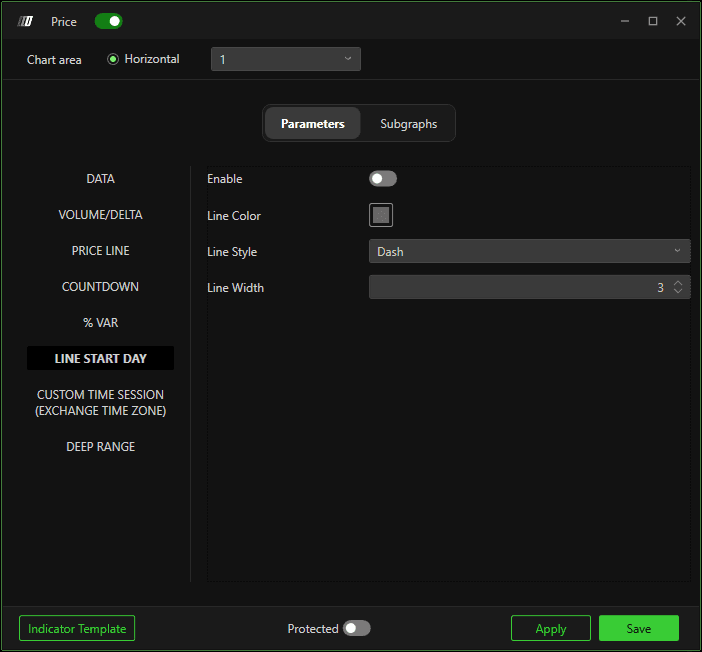
Task: Open the DATA section
Action: pyautogui.click(x=100, y=179)
